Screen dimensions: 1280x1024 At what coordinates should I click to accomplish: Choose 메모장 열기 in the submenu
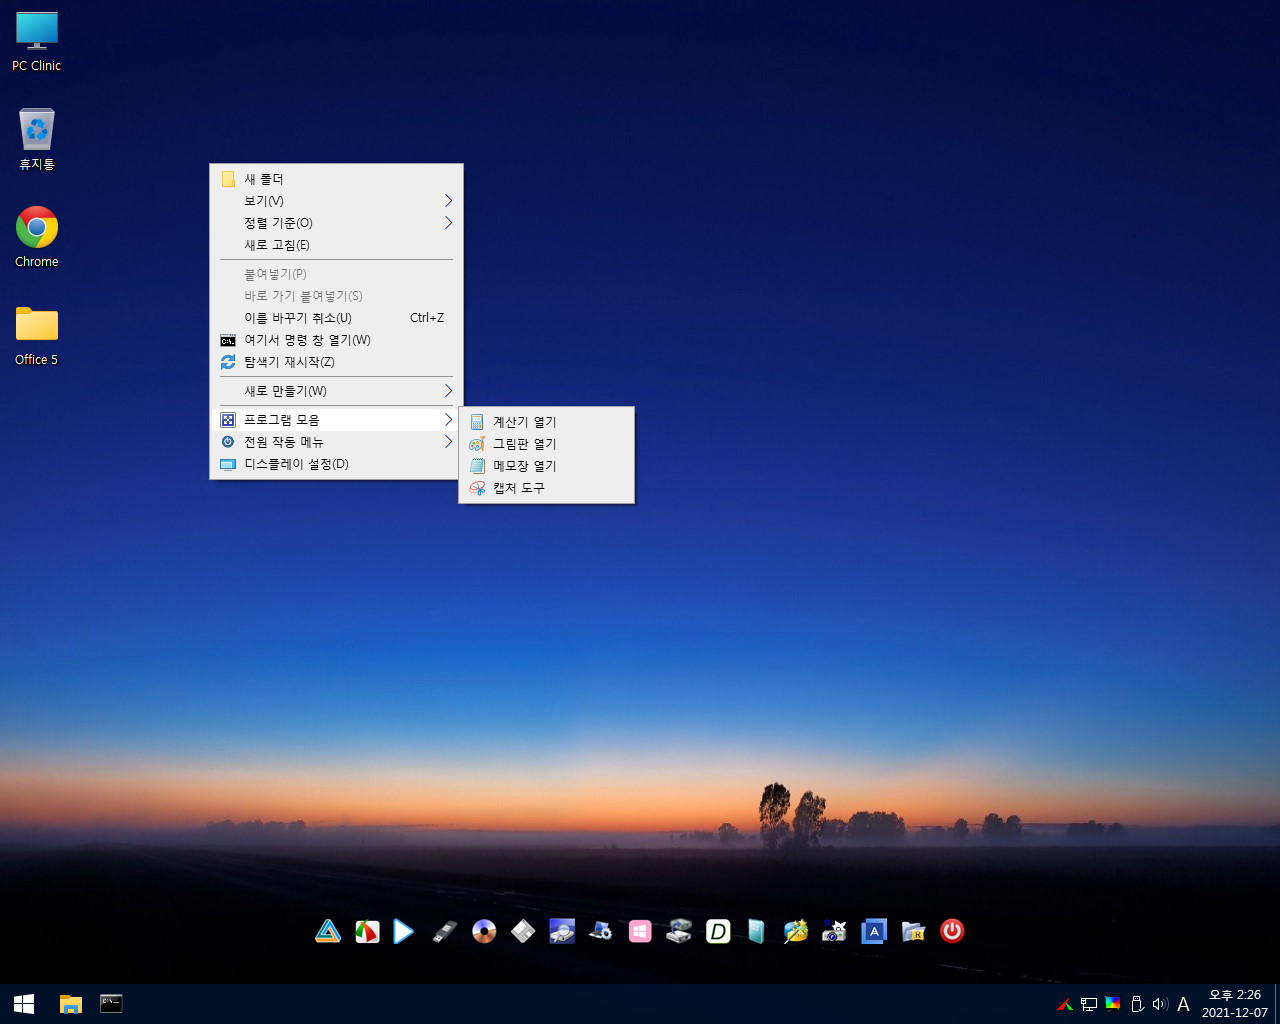pyautogui.click(x=546, y=466)
